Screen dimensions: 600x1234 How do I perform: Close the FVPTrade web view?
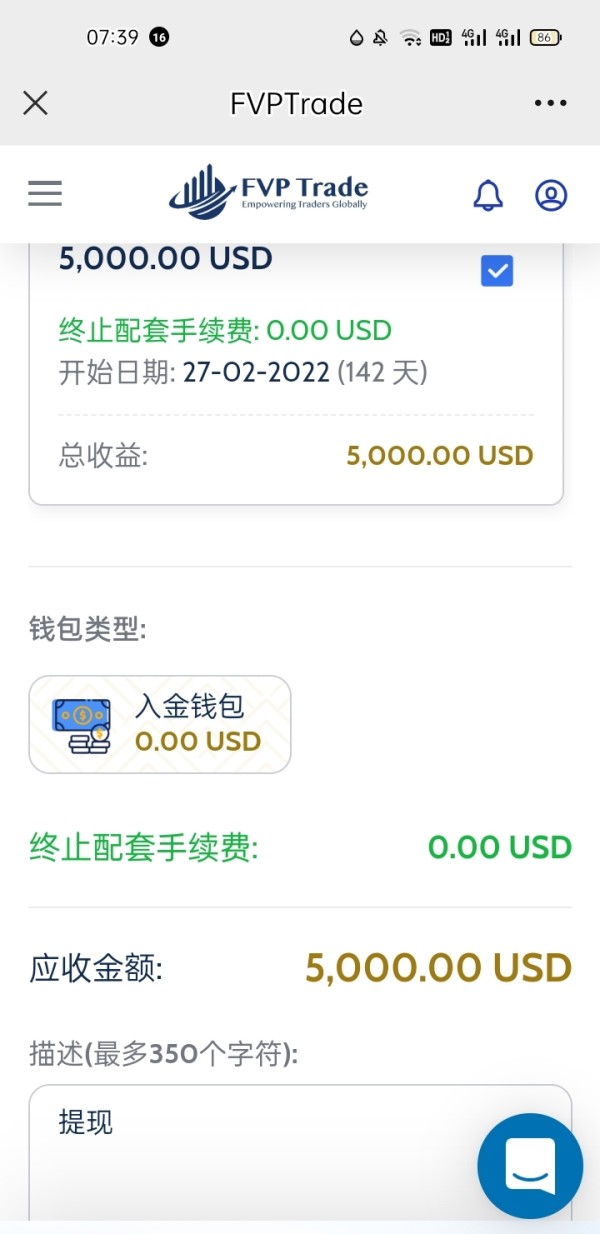tap(35, 103)
